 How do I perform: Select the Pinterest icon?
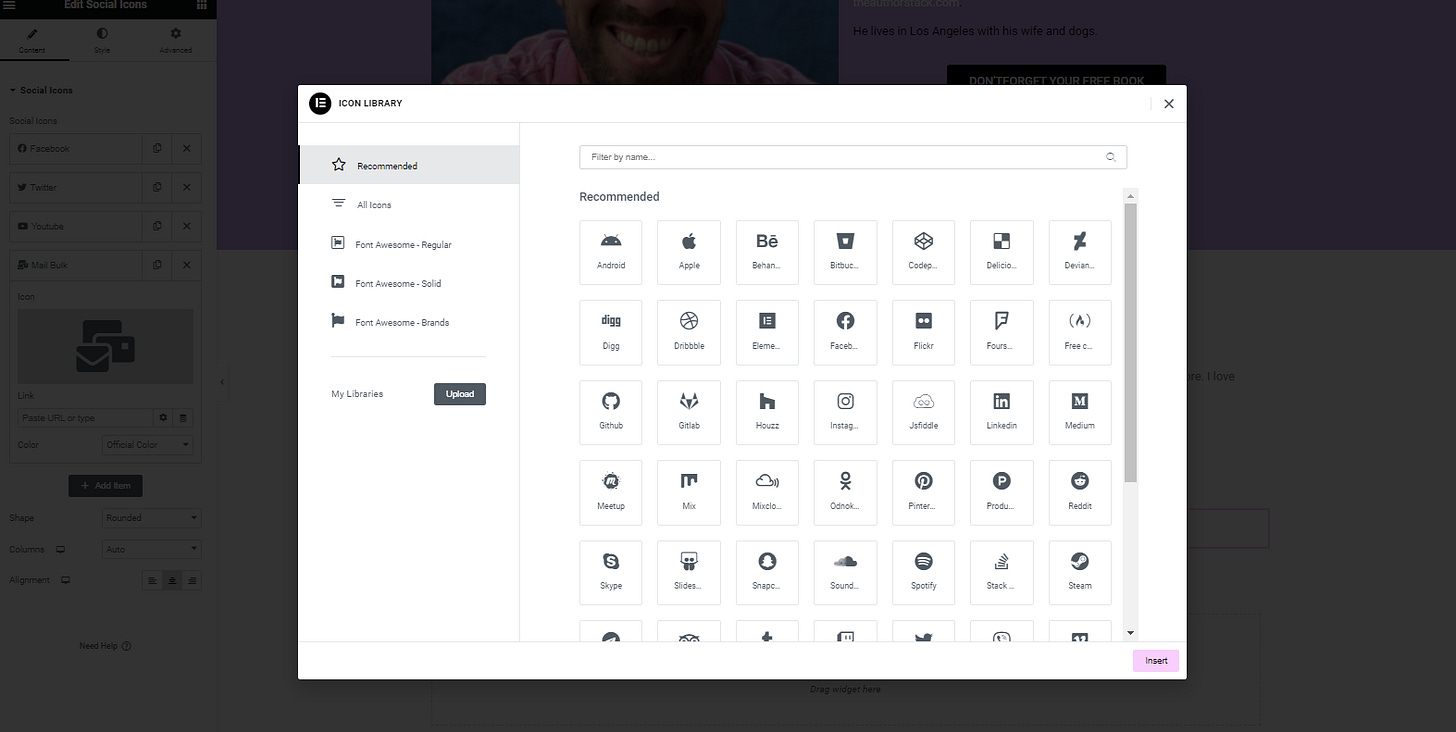point(923,492)
